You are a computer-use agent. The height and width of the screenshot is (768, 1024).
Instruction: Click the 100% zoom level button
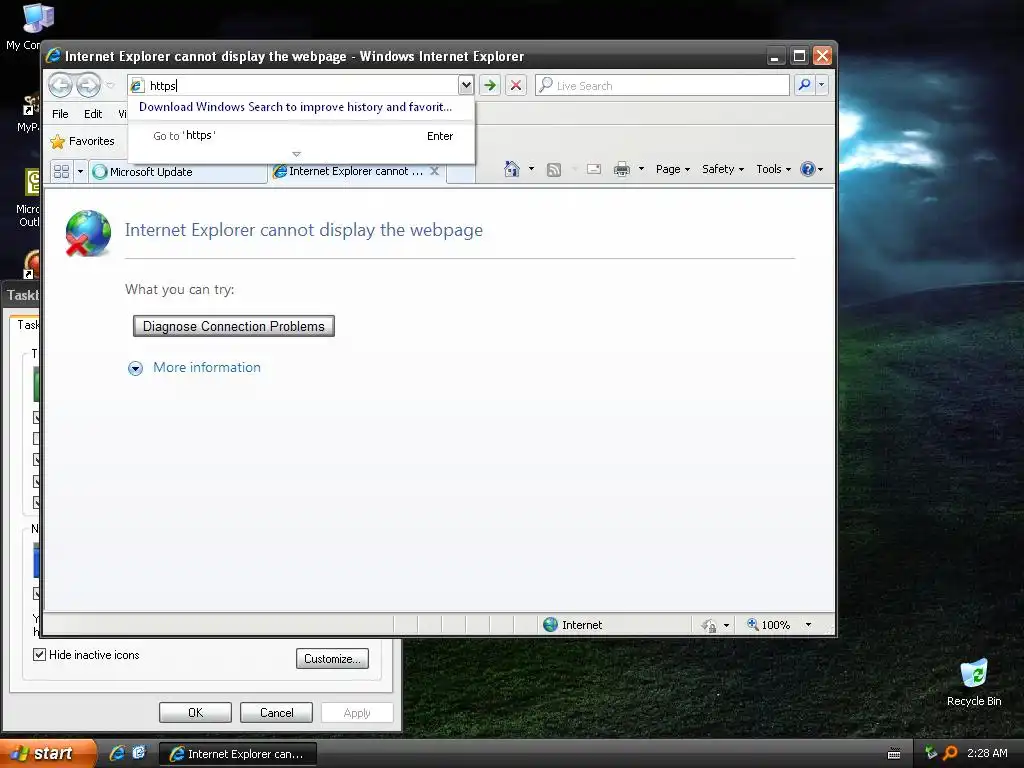[768, 625]
